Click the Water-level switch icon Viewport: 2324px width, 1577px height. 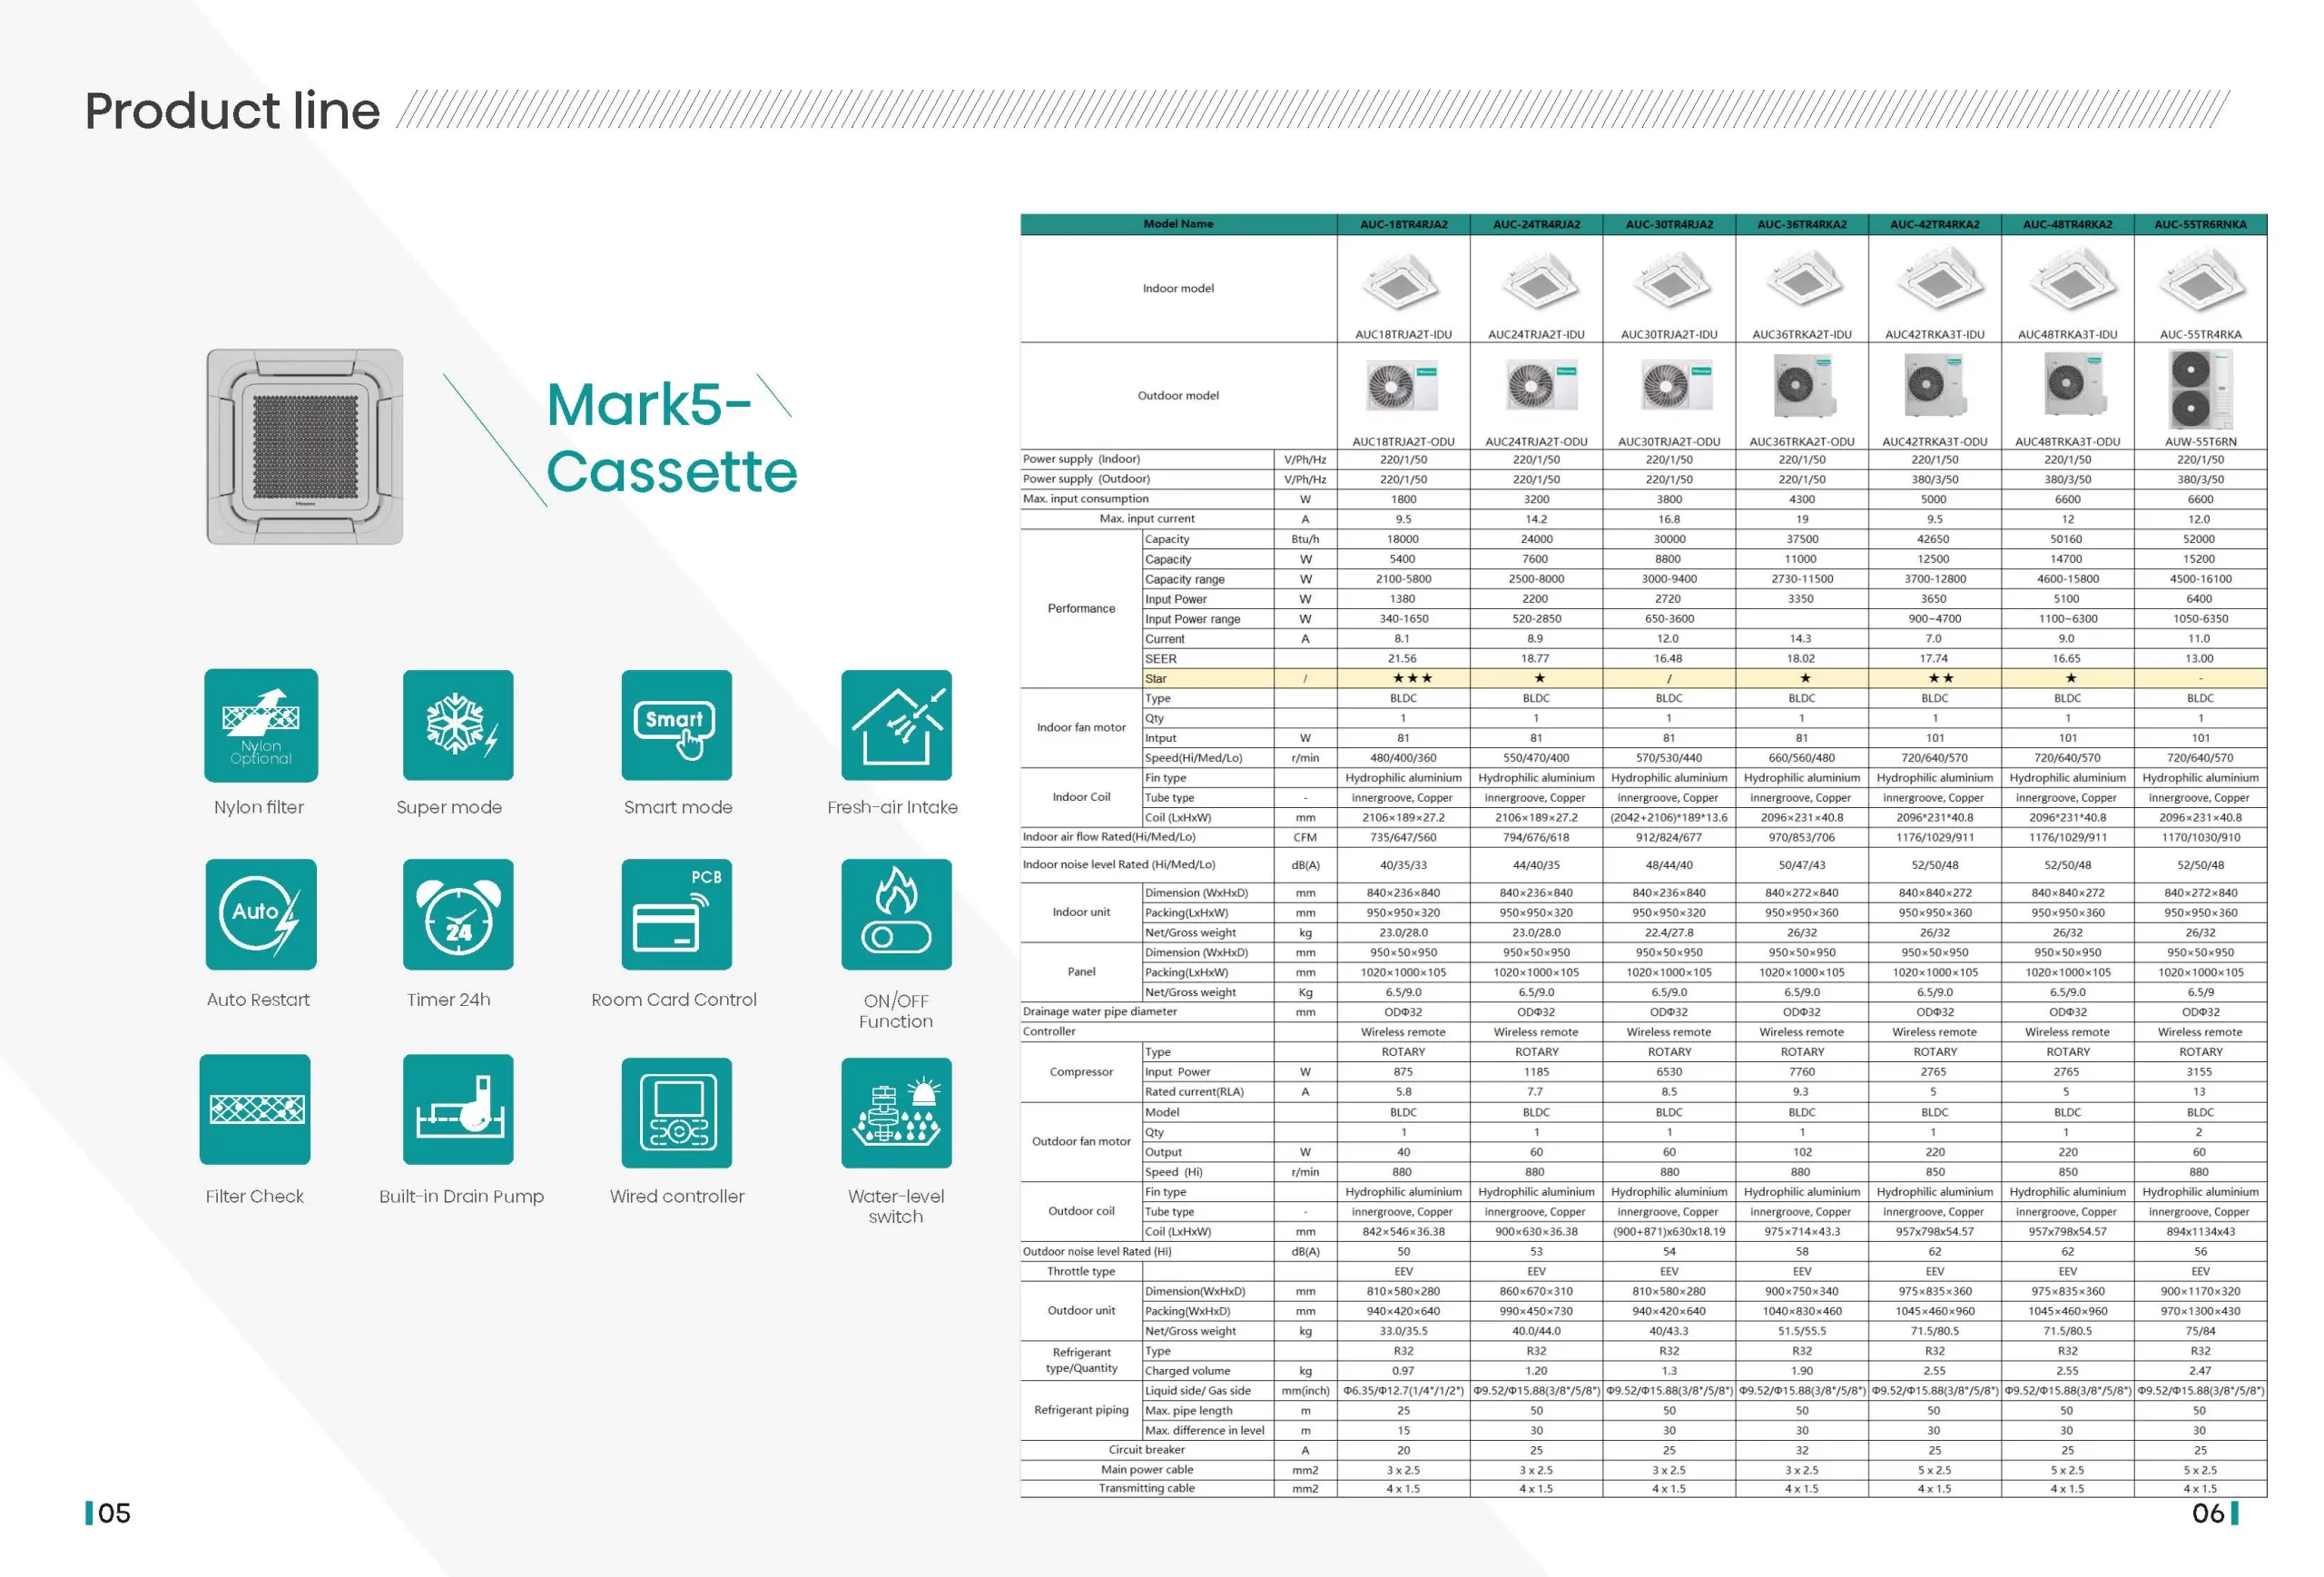pos(896,1112)
